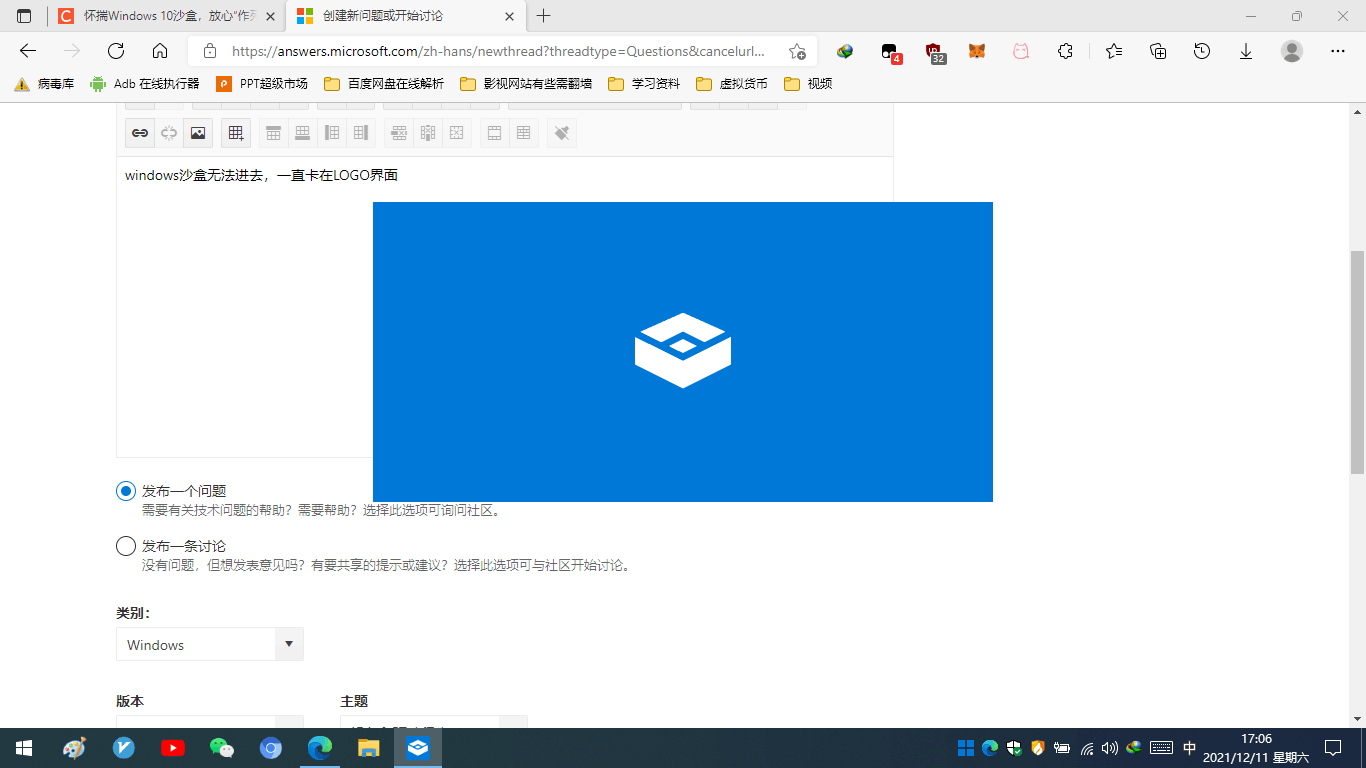This screenshot has width=1366, height=768.
Task: Click the Windows Sandbox loading logo
Action: [x=683, y=350]
